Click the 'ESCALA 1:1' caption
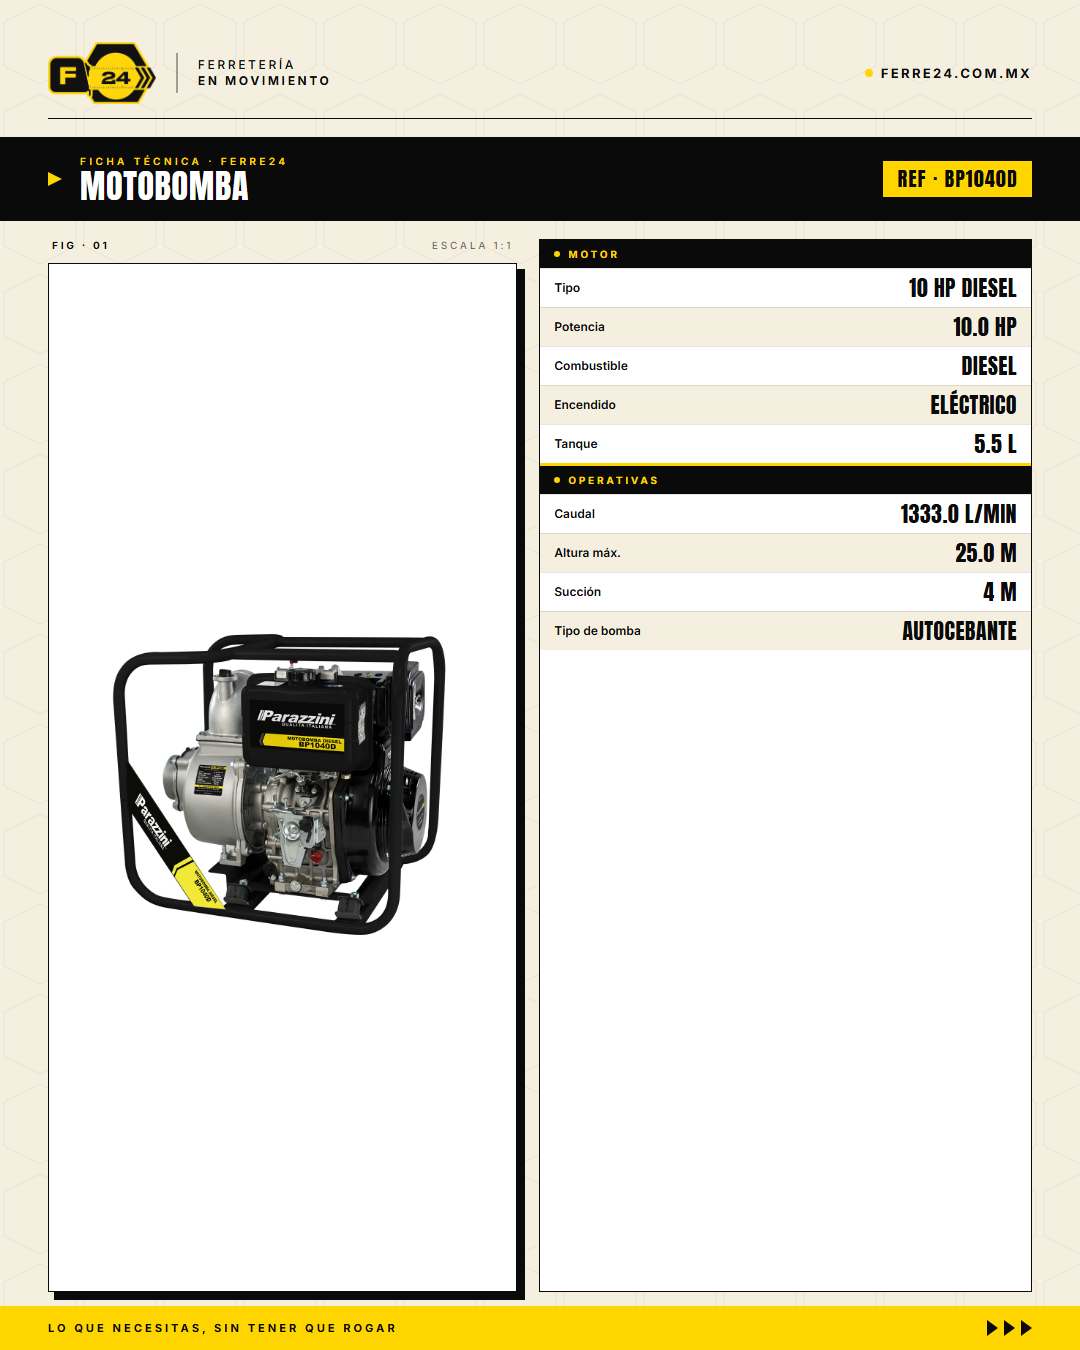Viewport: 1080px width, 1350px height. (x=471, y=245)
